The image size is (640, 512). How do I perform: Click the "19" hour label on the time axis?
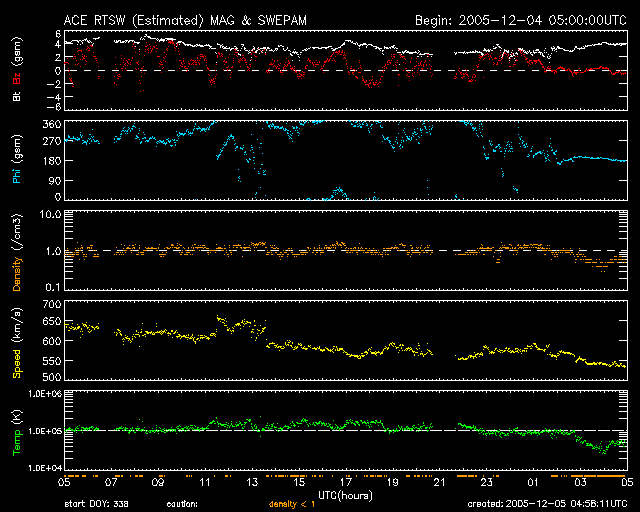pyautogui.click(x=393, y=483)
